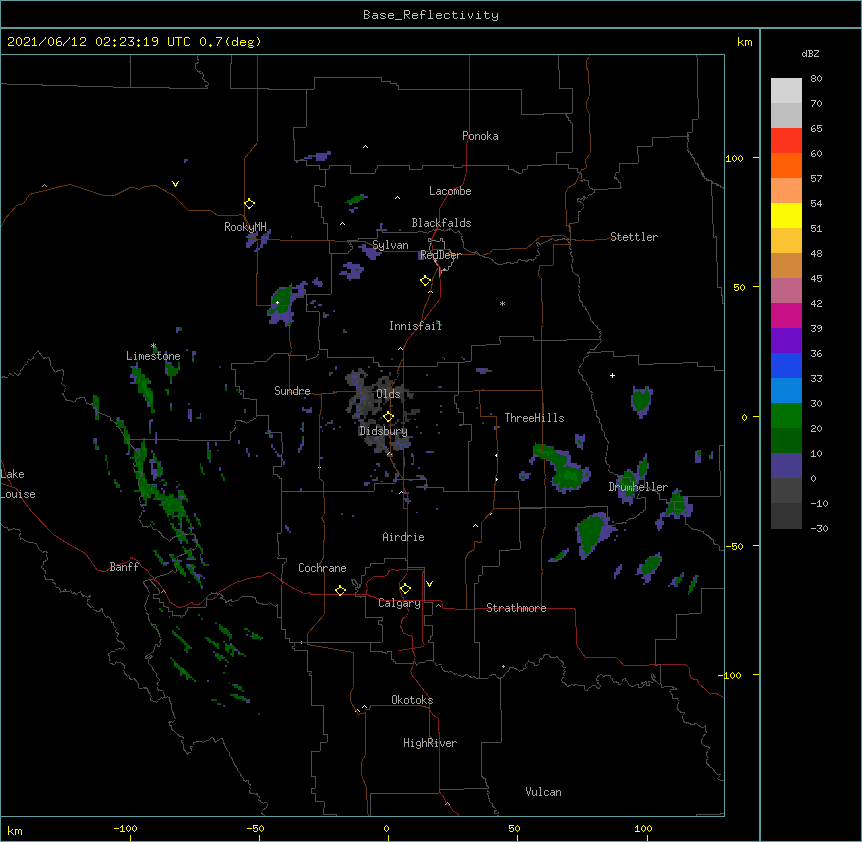
Task: Click the -100 tick label on the horizontal axis
Action: click(125, 828)
